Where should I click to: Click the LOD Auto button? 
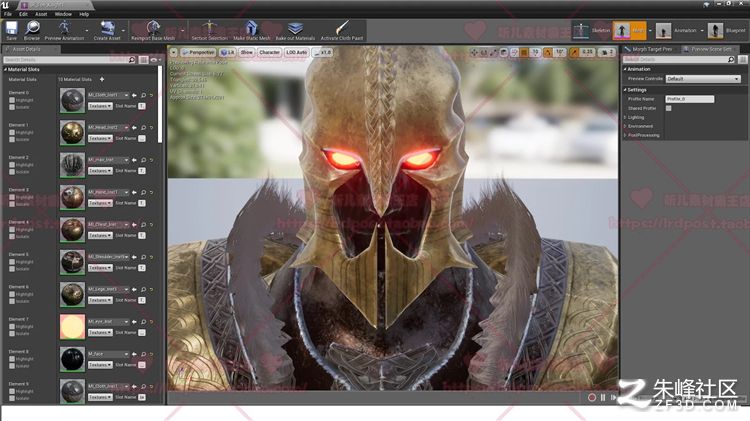[x=297, y=52]
